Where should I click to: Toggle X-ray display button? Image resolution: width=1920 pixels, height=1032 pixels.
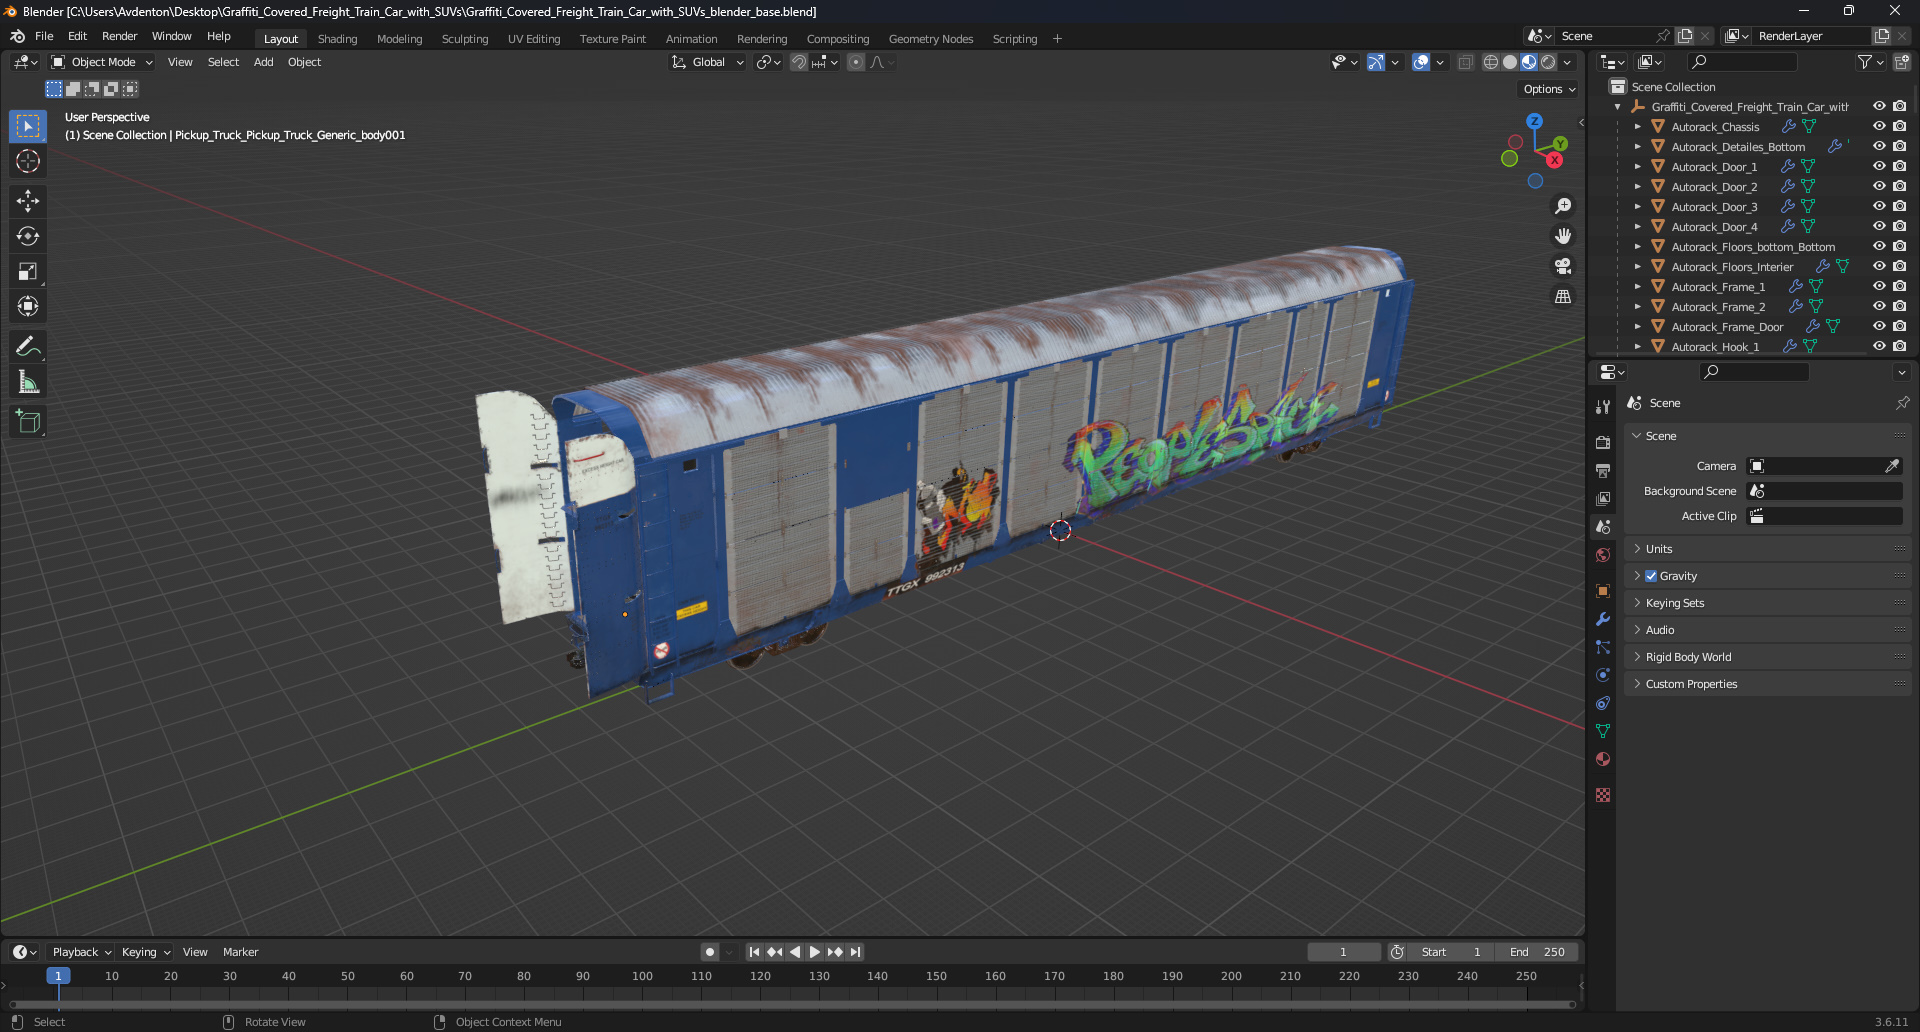click(x=1465, y=62)
